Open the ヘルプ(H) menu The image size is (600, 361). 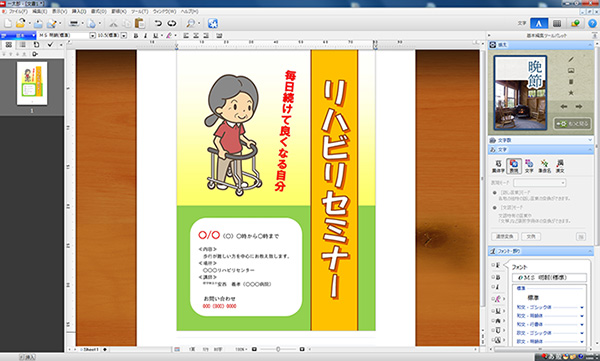pos(189,12)
